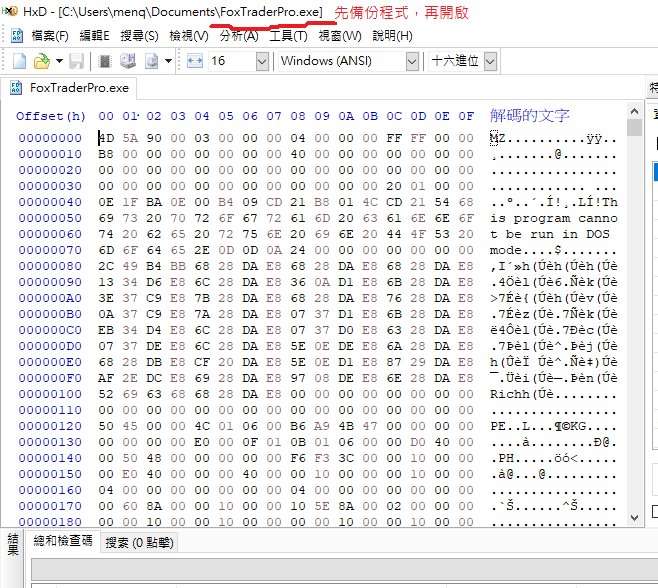658x588 pixels.
Task: Click the New file toolbar icon
Action: point(19,61)
